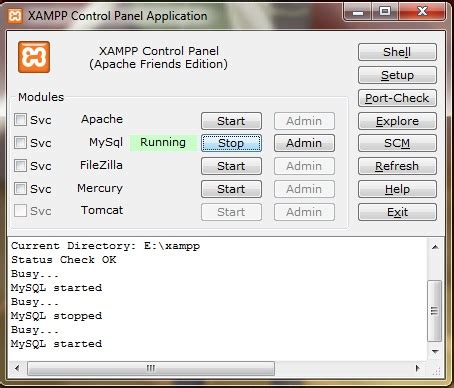Click the Mercury module name
The height and width of the screenshot is (388, 454).
pos(100,188)
